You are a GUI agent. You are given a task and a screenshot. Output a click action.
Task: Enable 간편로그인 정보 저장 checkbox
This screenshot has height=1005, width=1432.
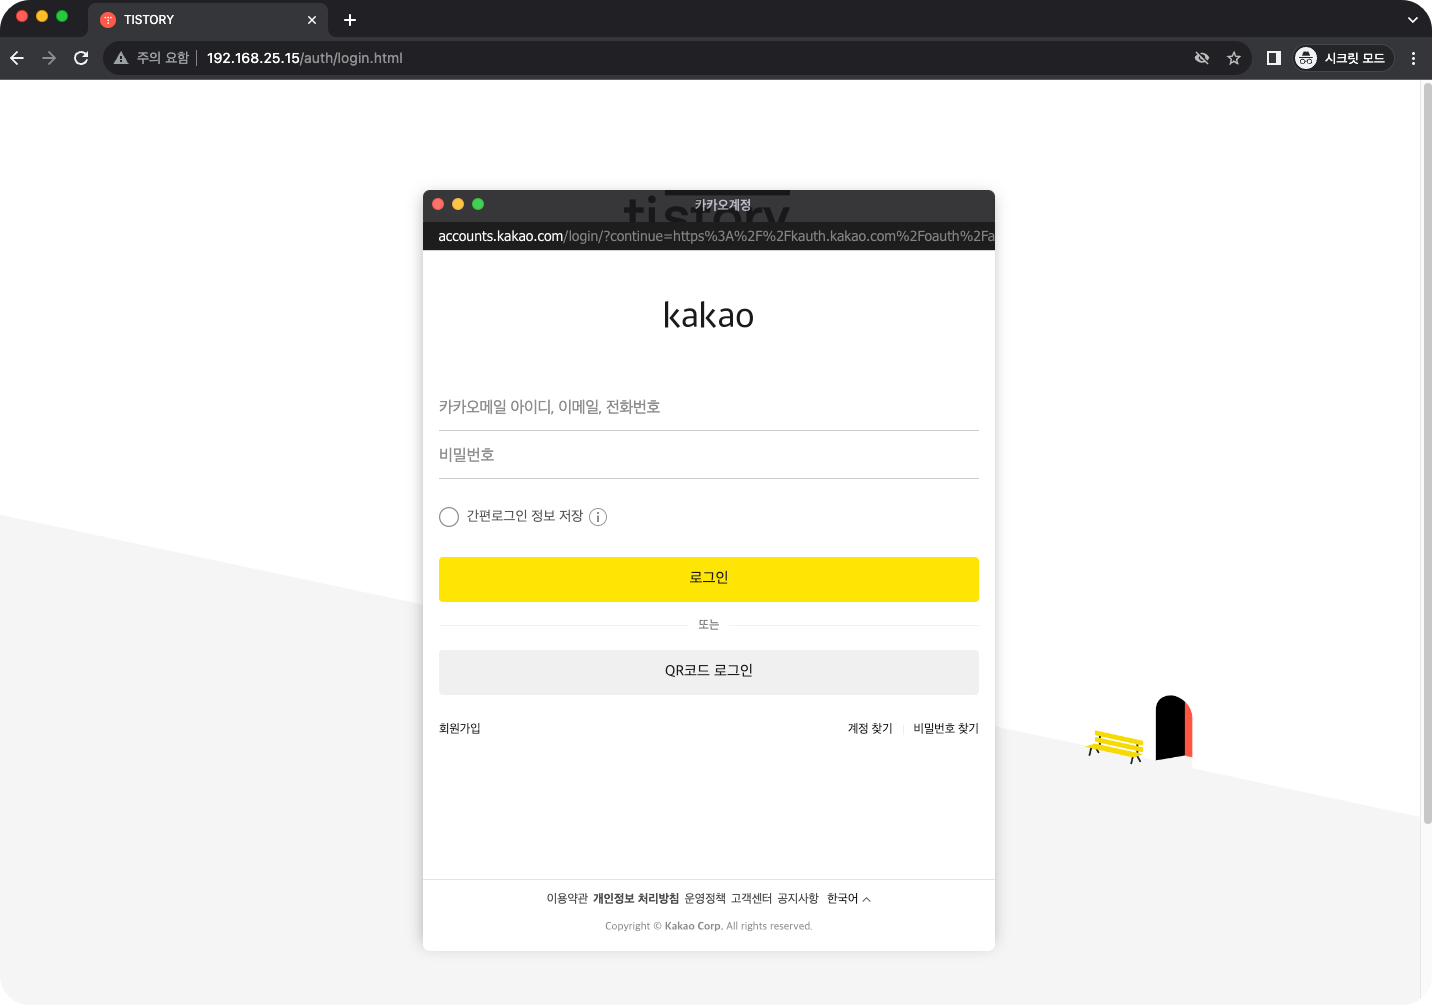tap(449, 517)
